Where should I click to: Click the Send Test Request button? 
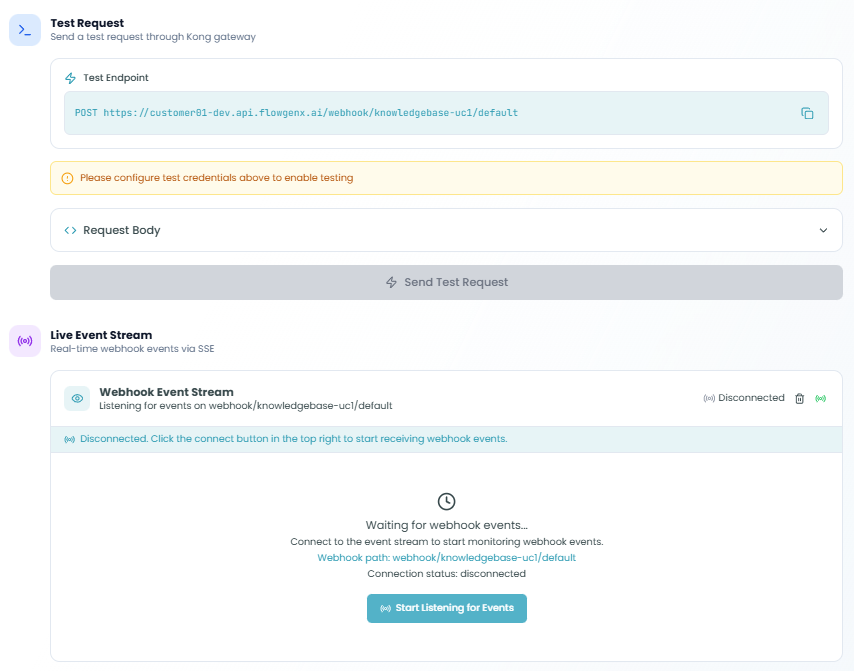click(x=446, y=282)
